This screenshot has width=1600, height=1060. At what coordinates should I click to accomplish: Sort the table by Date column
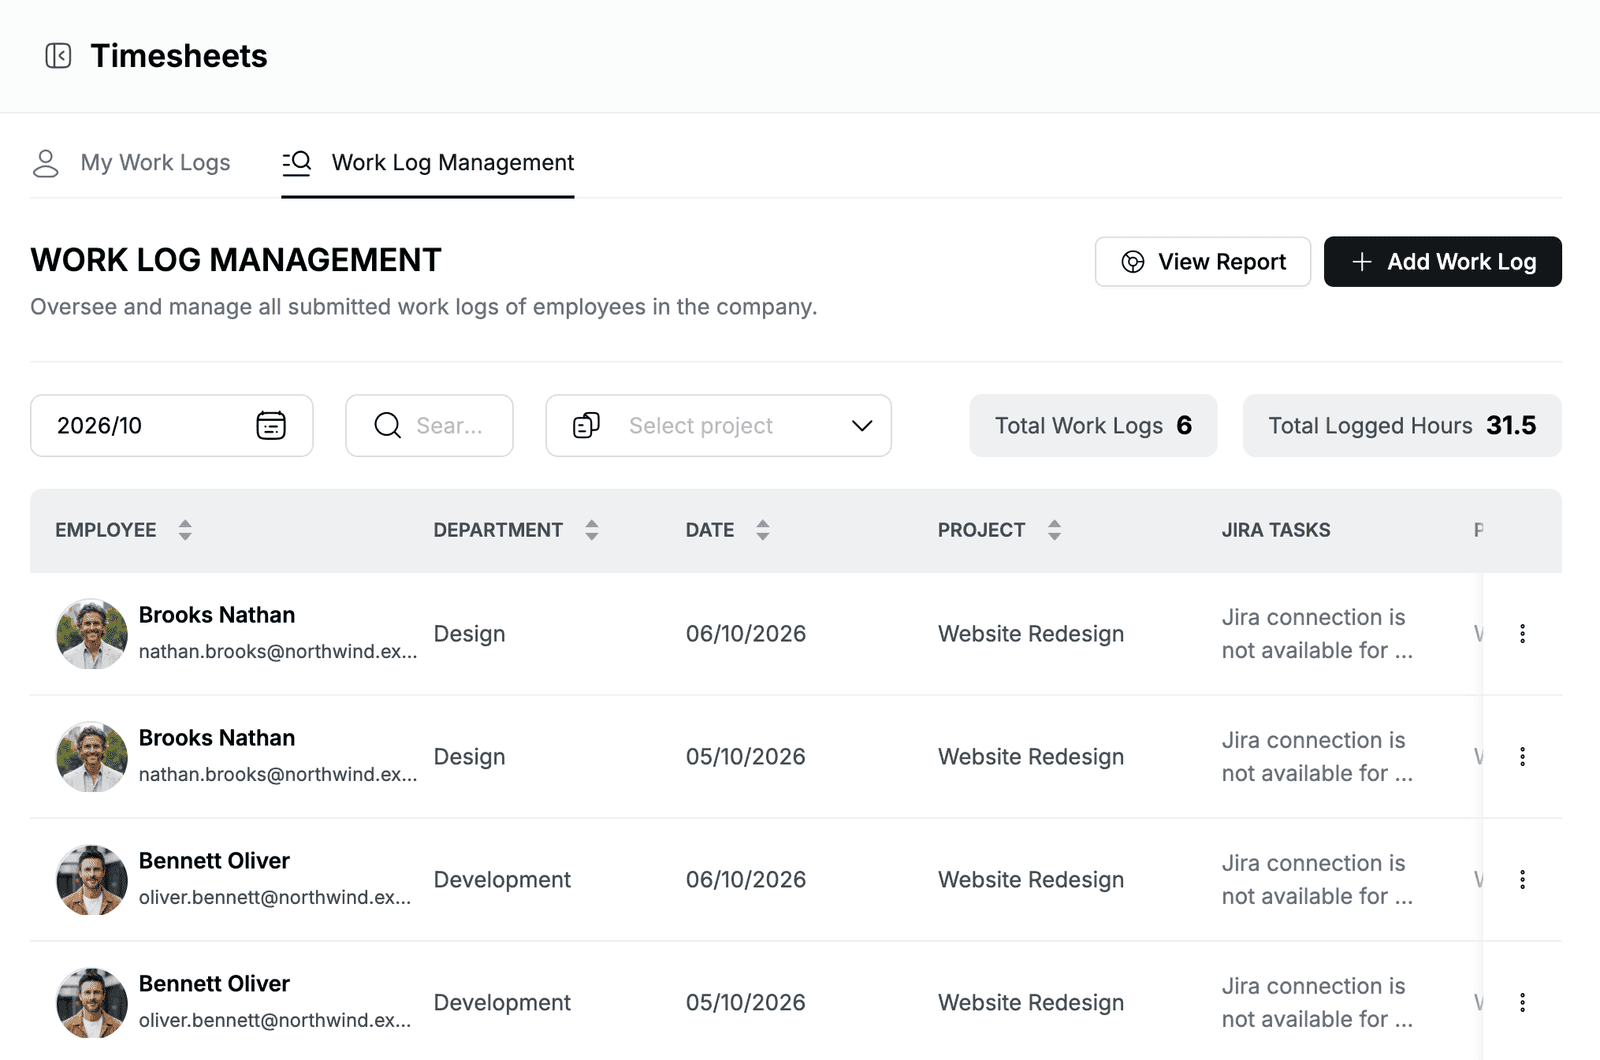tap(763, 530)
